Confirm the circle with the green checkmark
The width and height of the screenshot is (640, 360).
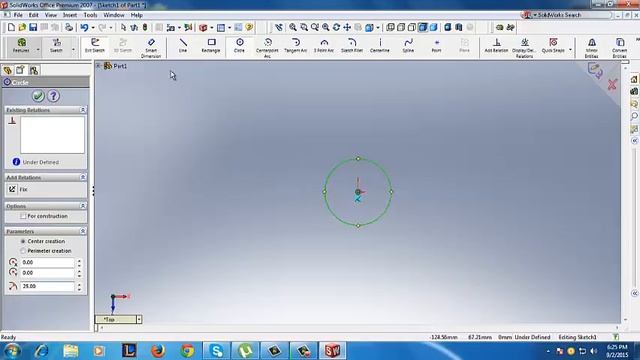tap(38, 96)
